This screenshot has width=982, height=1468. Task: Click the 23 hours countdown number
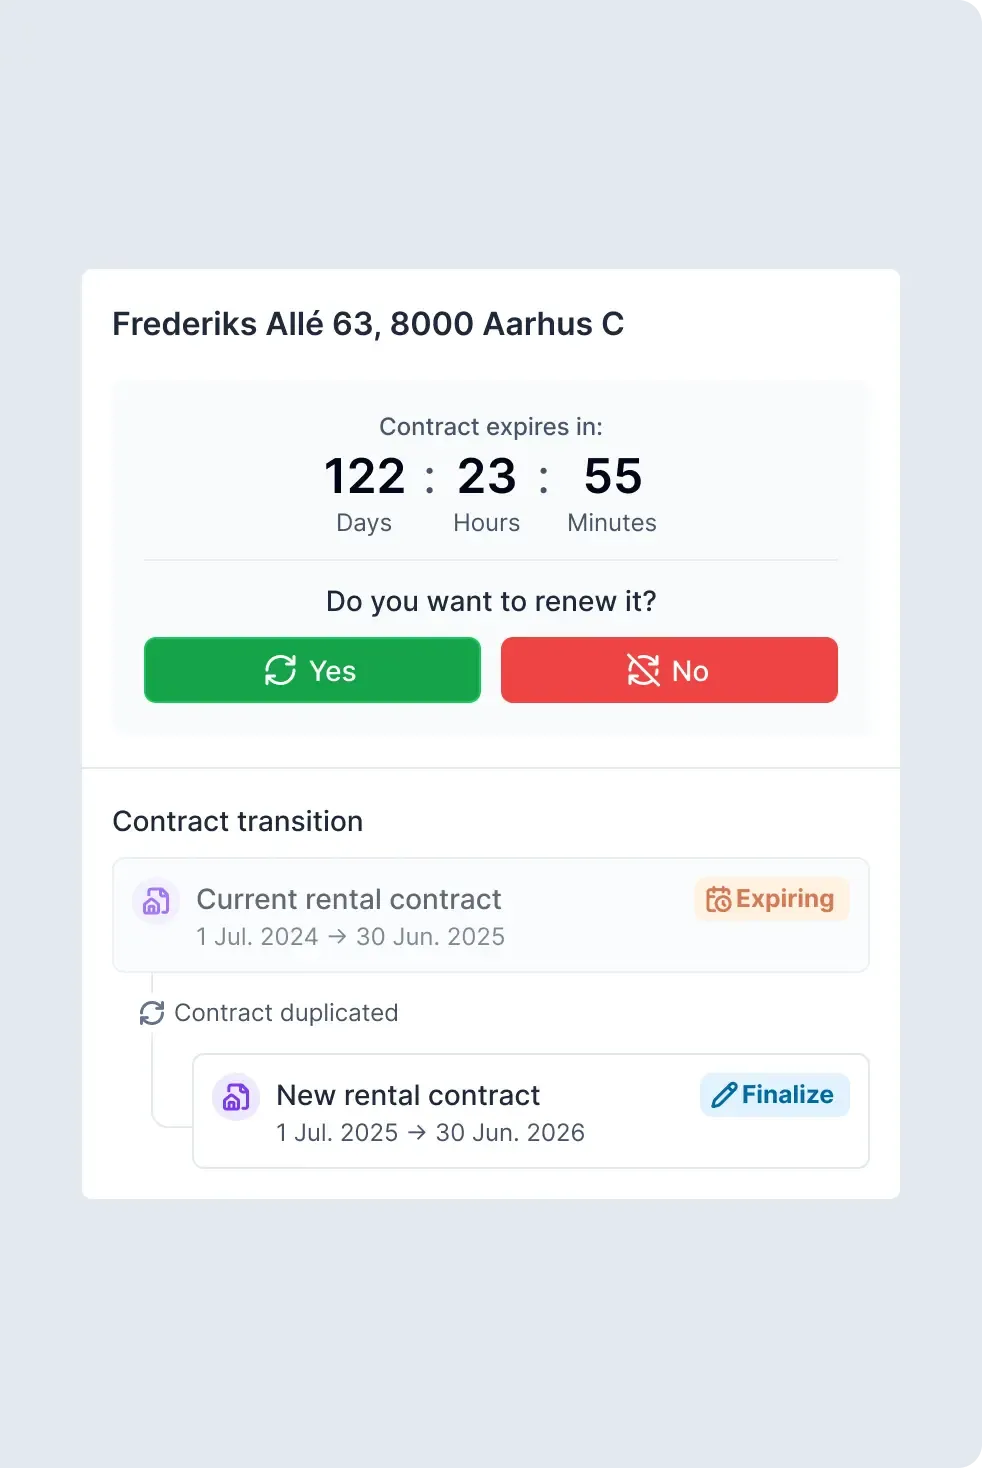click(x=487, y=476)
